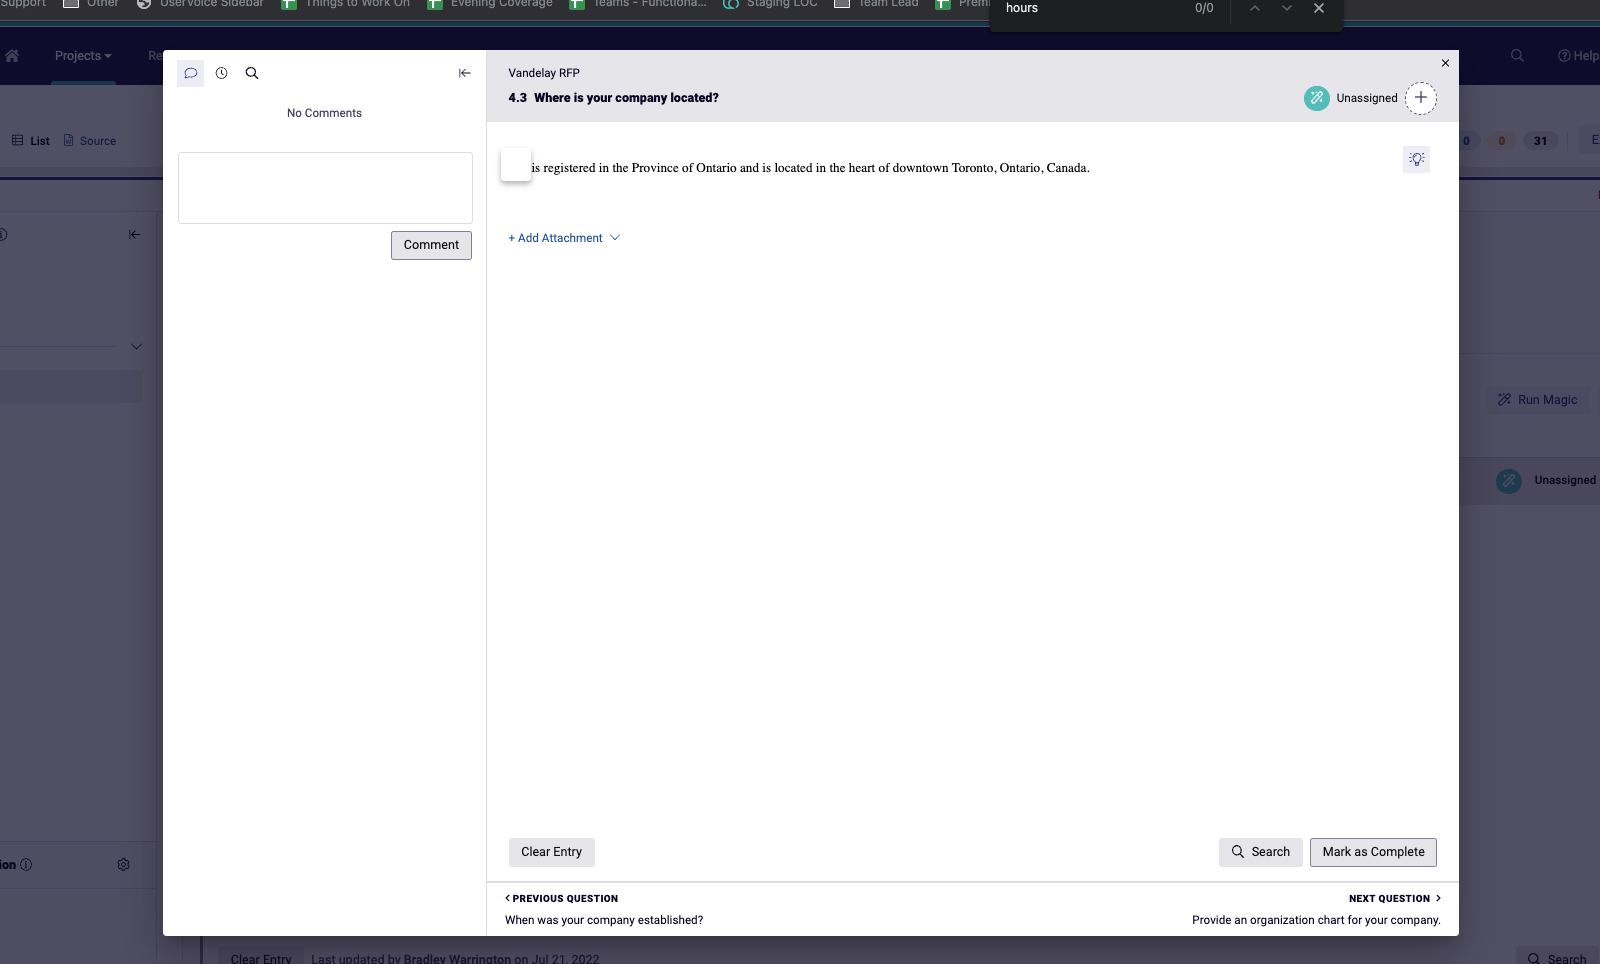Switch to List view tab
This screenshot has height=964, width=1600.
click(x=31, y=141)
